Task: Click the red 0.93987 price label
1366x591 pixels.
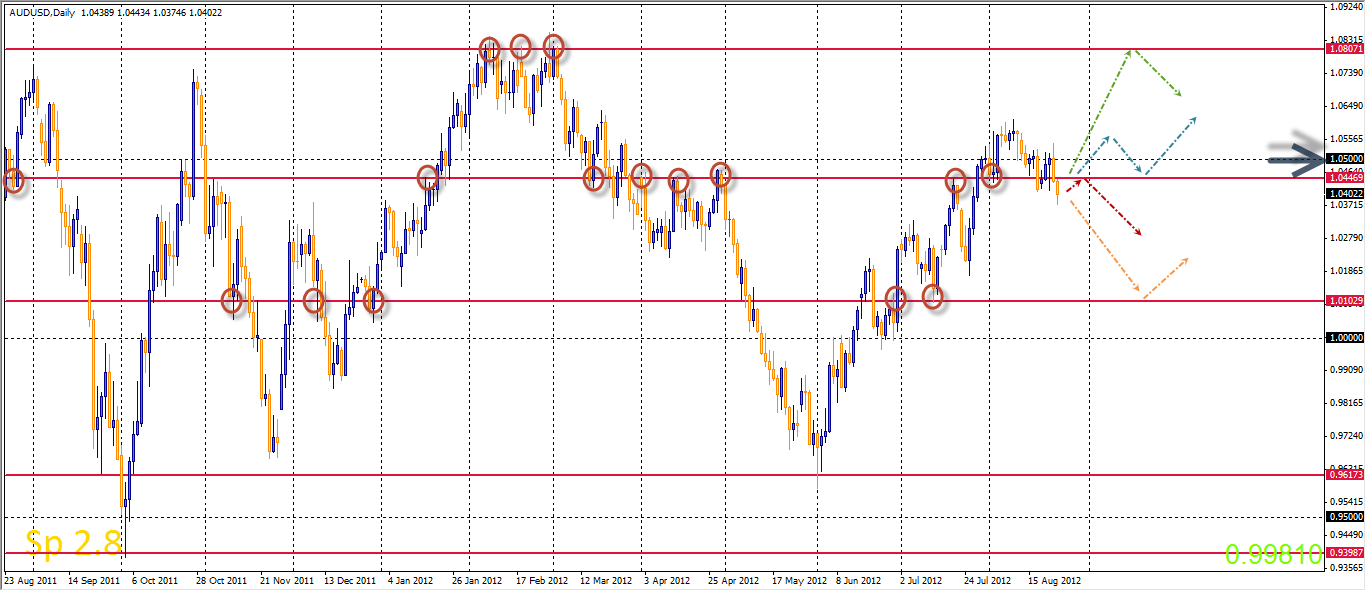Action: [1343, 553]
